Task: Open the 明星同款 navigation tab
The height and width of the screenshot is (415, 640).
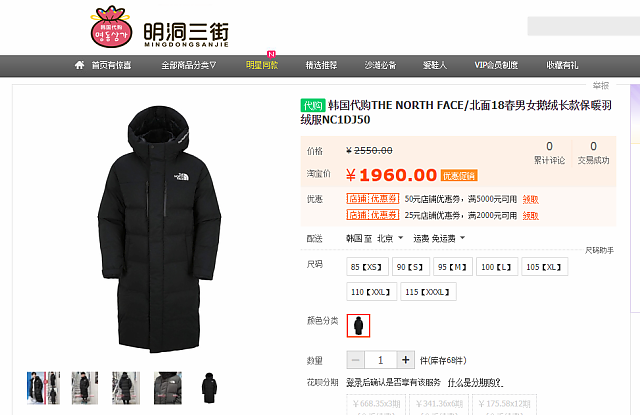Action: (x=262, y=65)
